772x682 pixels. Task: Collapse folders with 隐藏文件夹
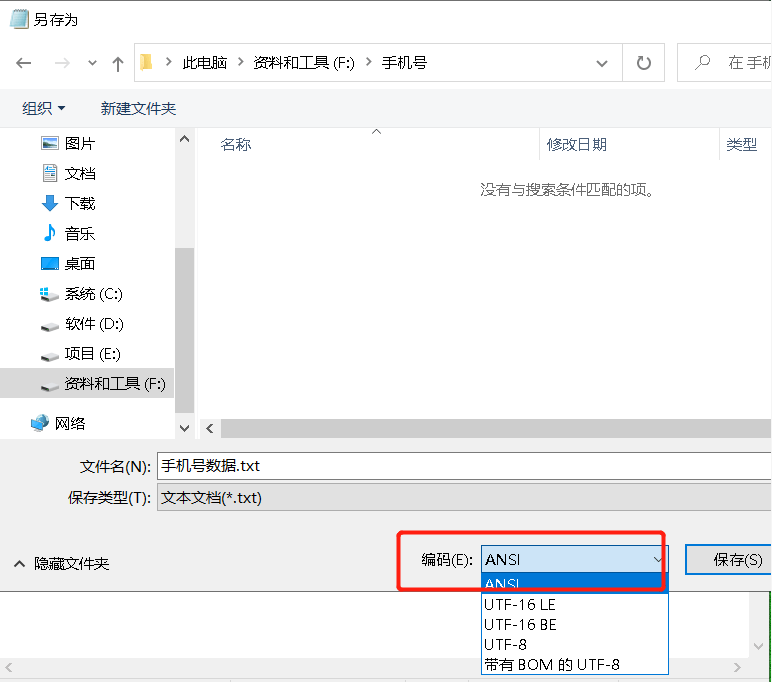(x=62, y=563)
